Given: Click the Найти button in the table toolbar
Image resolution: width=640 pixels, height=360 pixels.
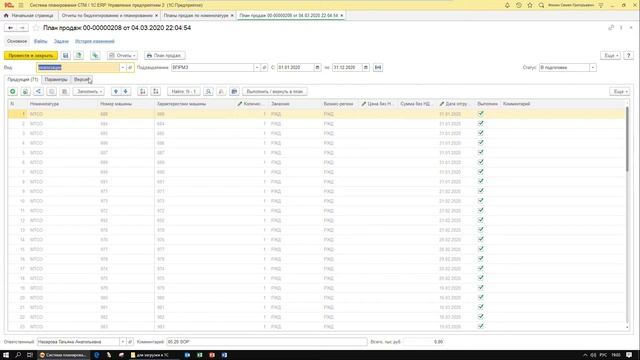Looking at the screenshot, I should pyautogui.click(x=184, y=91).
